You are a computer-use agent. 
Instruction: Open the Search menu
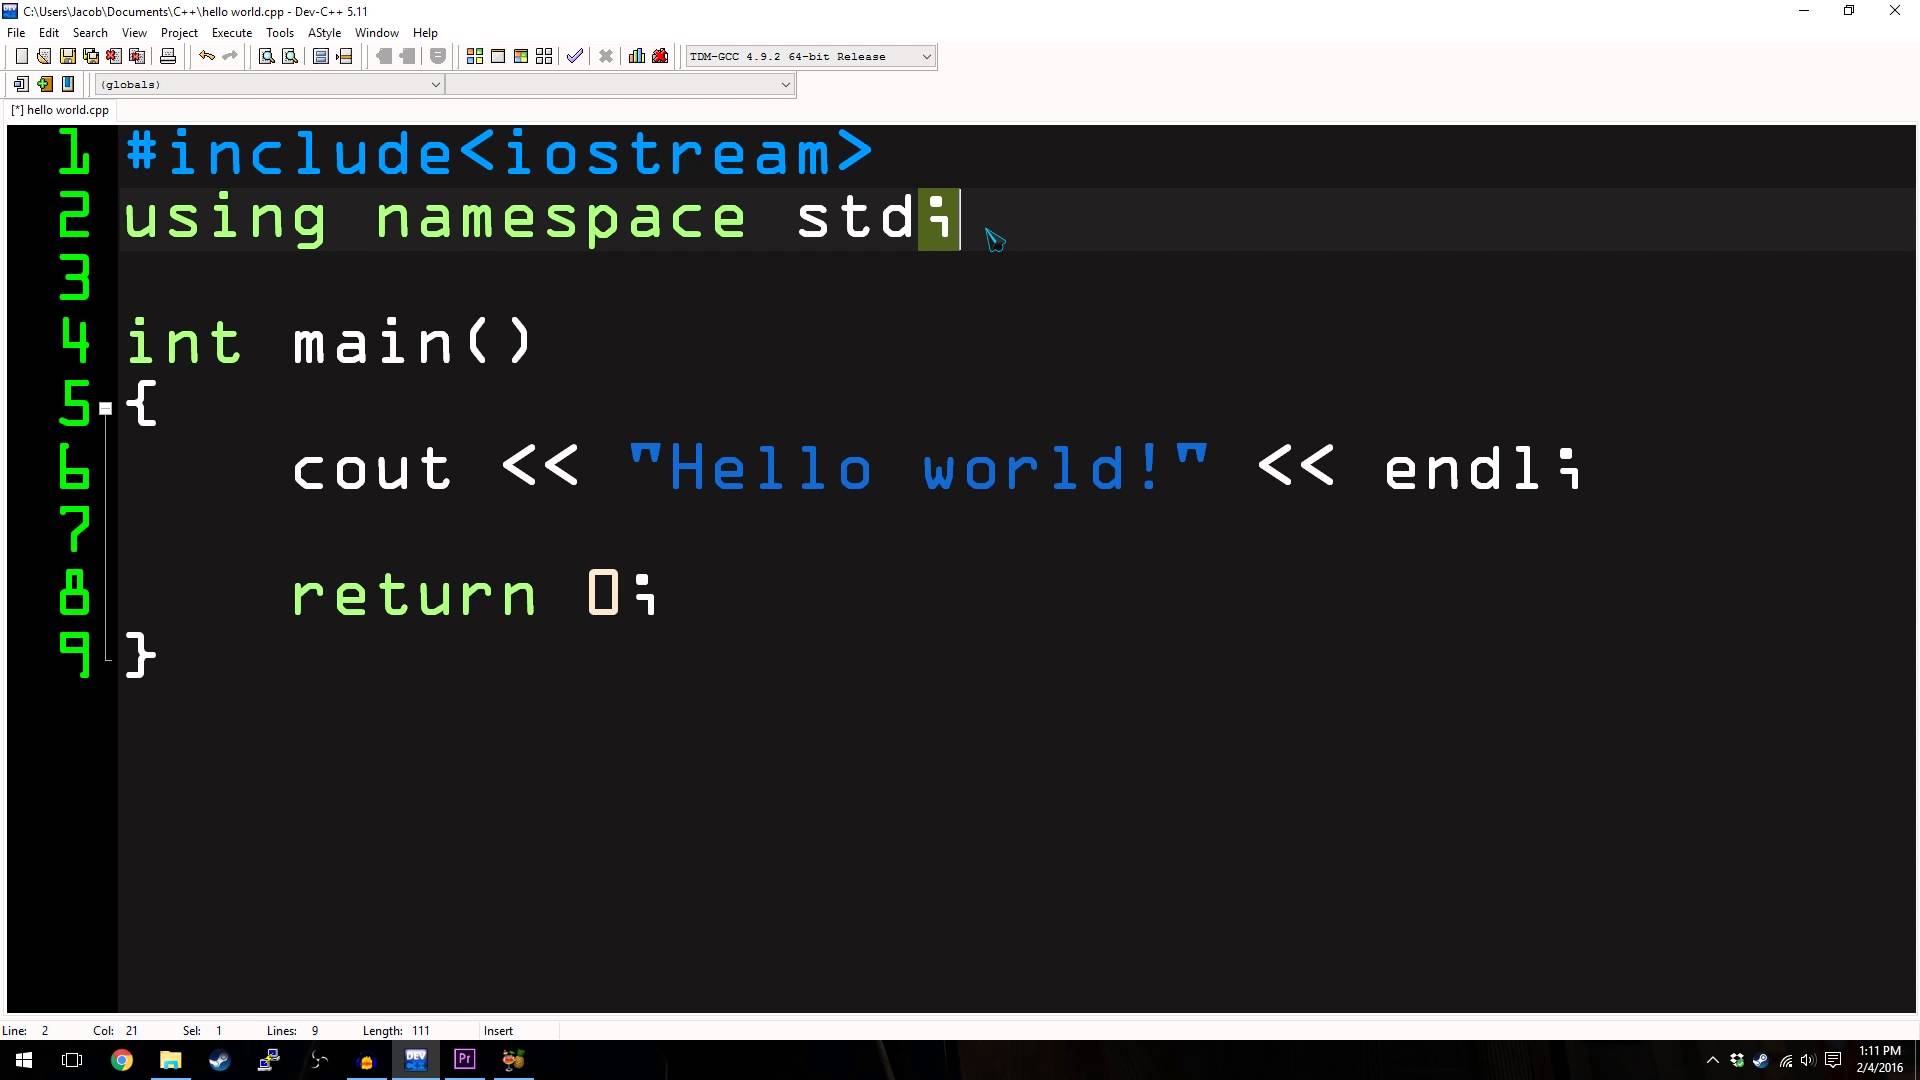pyautogui.click(x=90, y=32)
